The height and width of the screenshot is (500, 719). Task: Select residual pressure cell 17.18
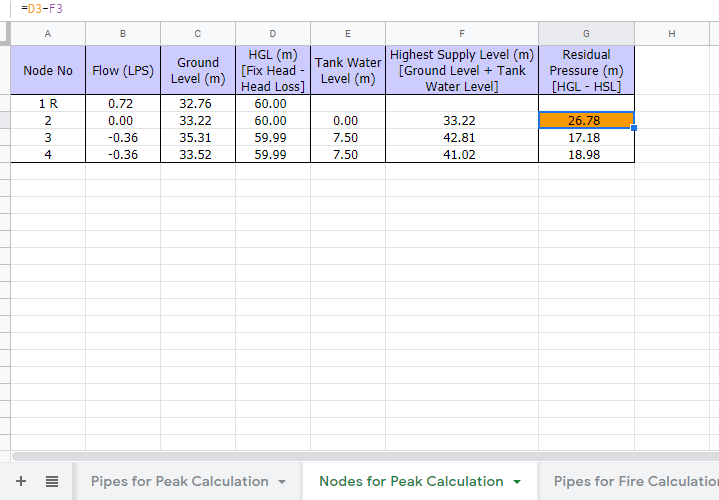[x=586, y=138]
